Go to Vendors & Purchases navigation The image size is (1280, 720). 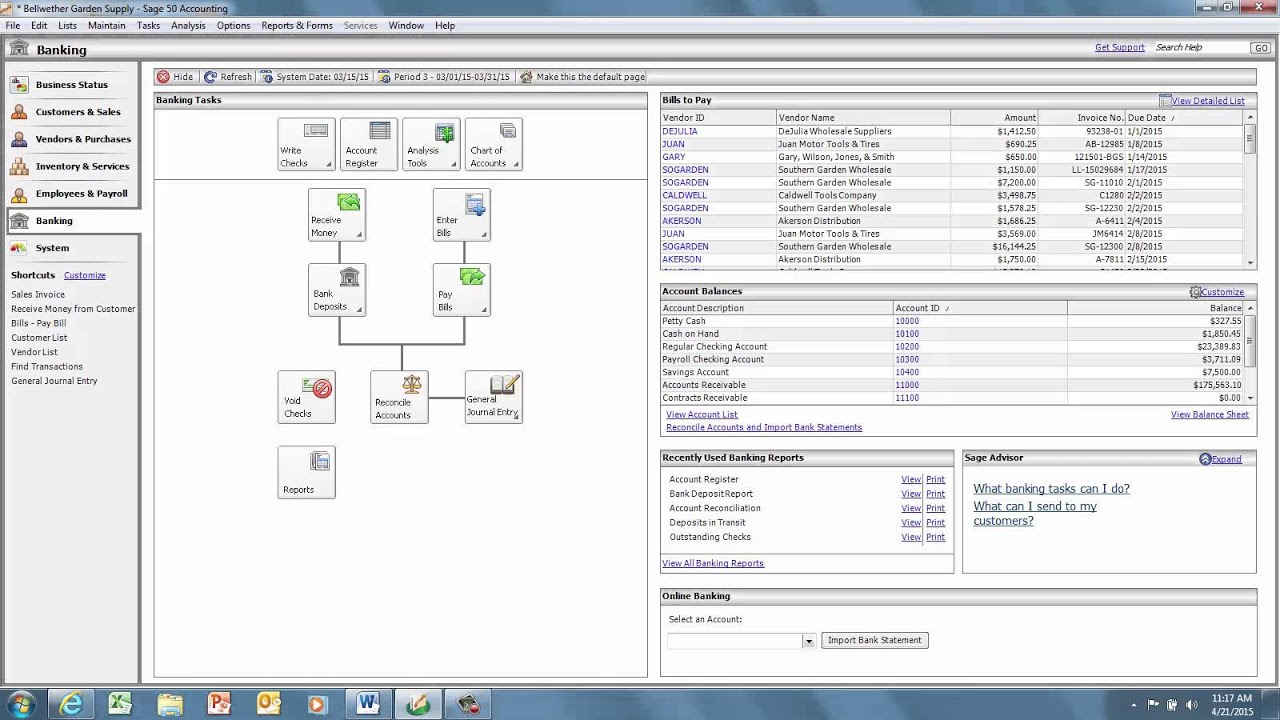pos(71,139)
